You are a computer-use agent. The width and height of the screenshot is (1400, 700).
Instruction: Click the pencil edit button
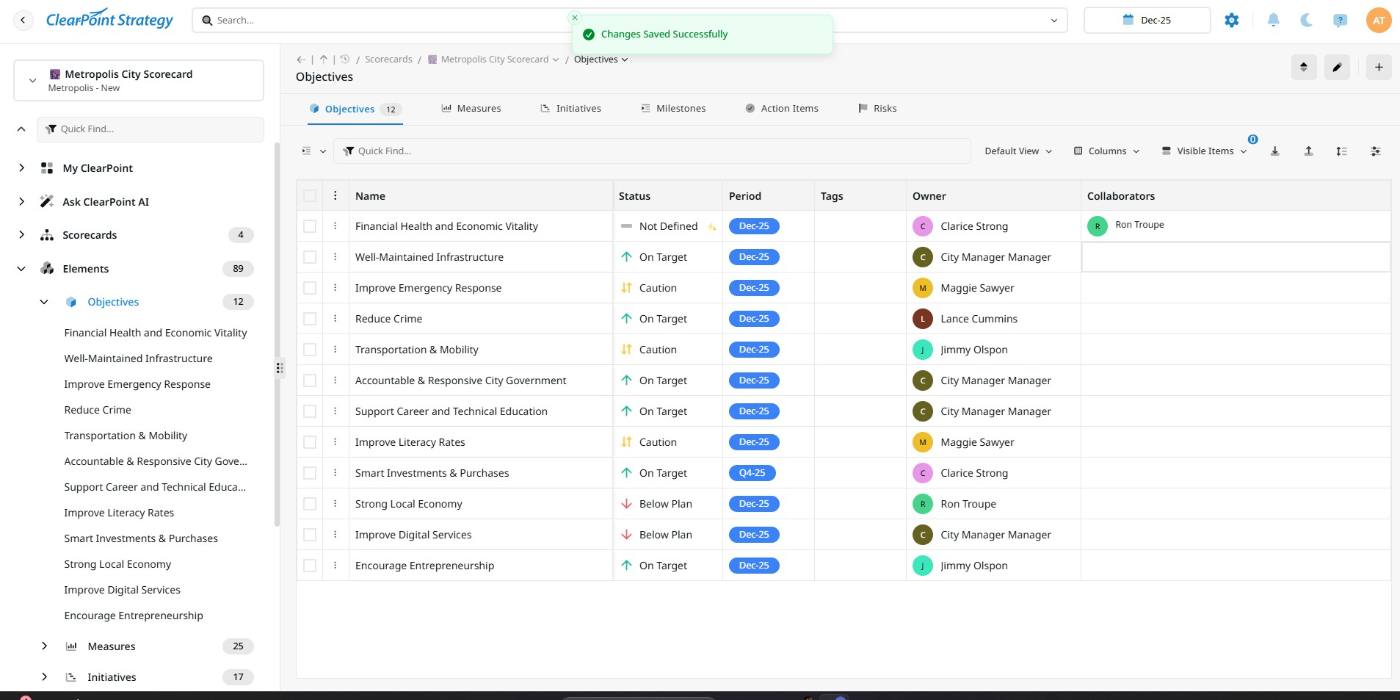tap(1337, 67)
